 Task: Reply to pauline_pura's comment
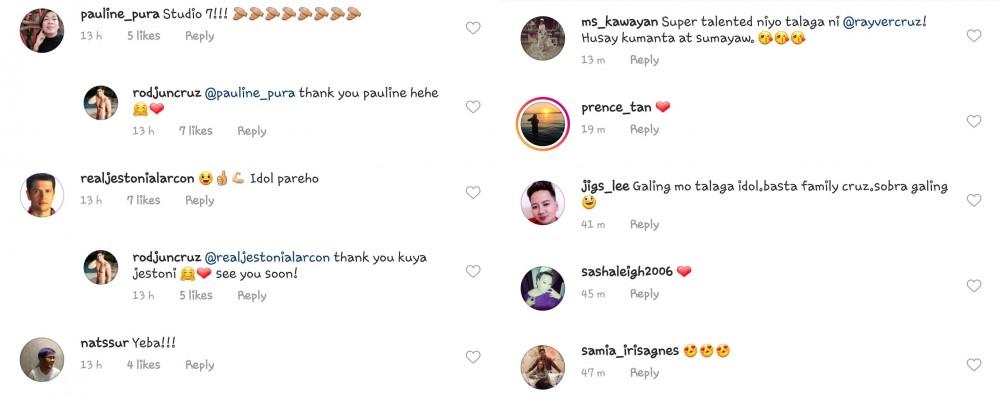coord(200,36)
